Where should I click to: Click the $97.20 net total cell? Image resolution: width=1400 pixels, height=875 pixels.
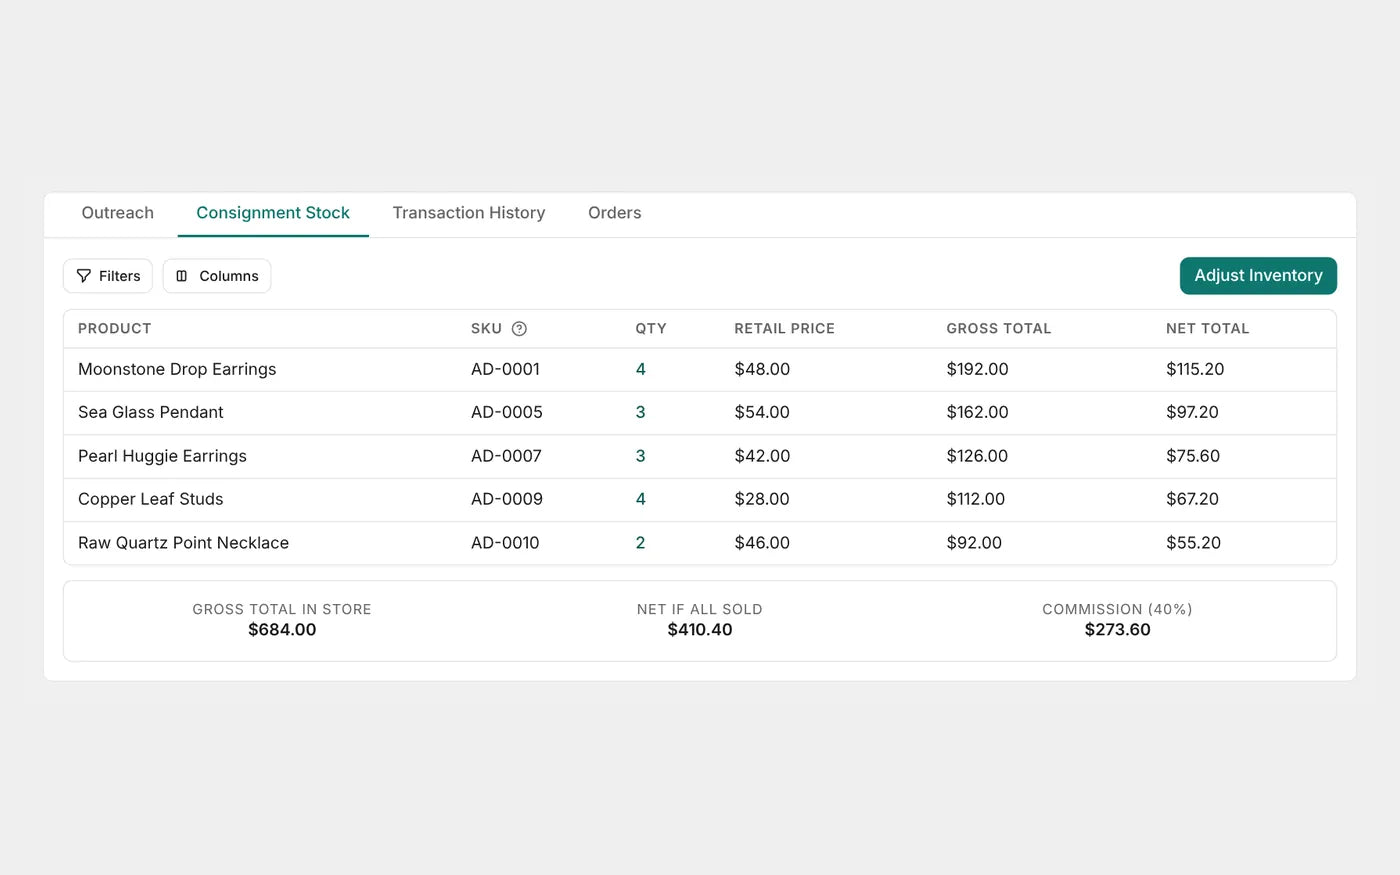tap(1192, 412)
